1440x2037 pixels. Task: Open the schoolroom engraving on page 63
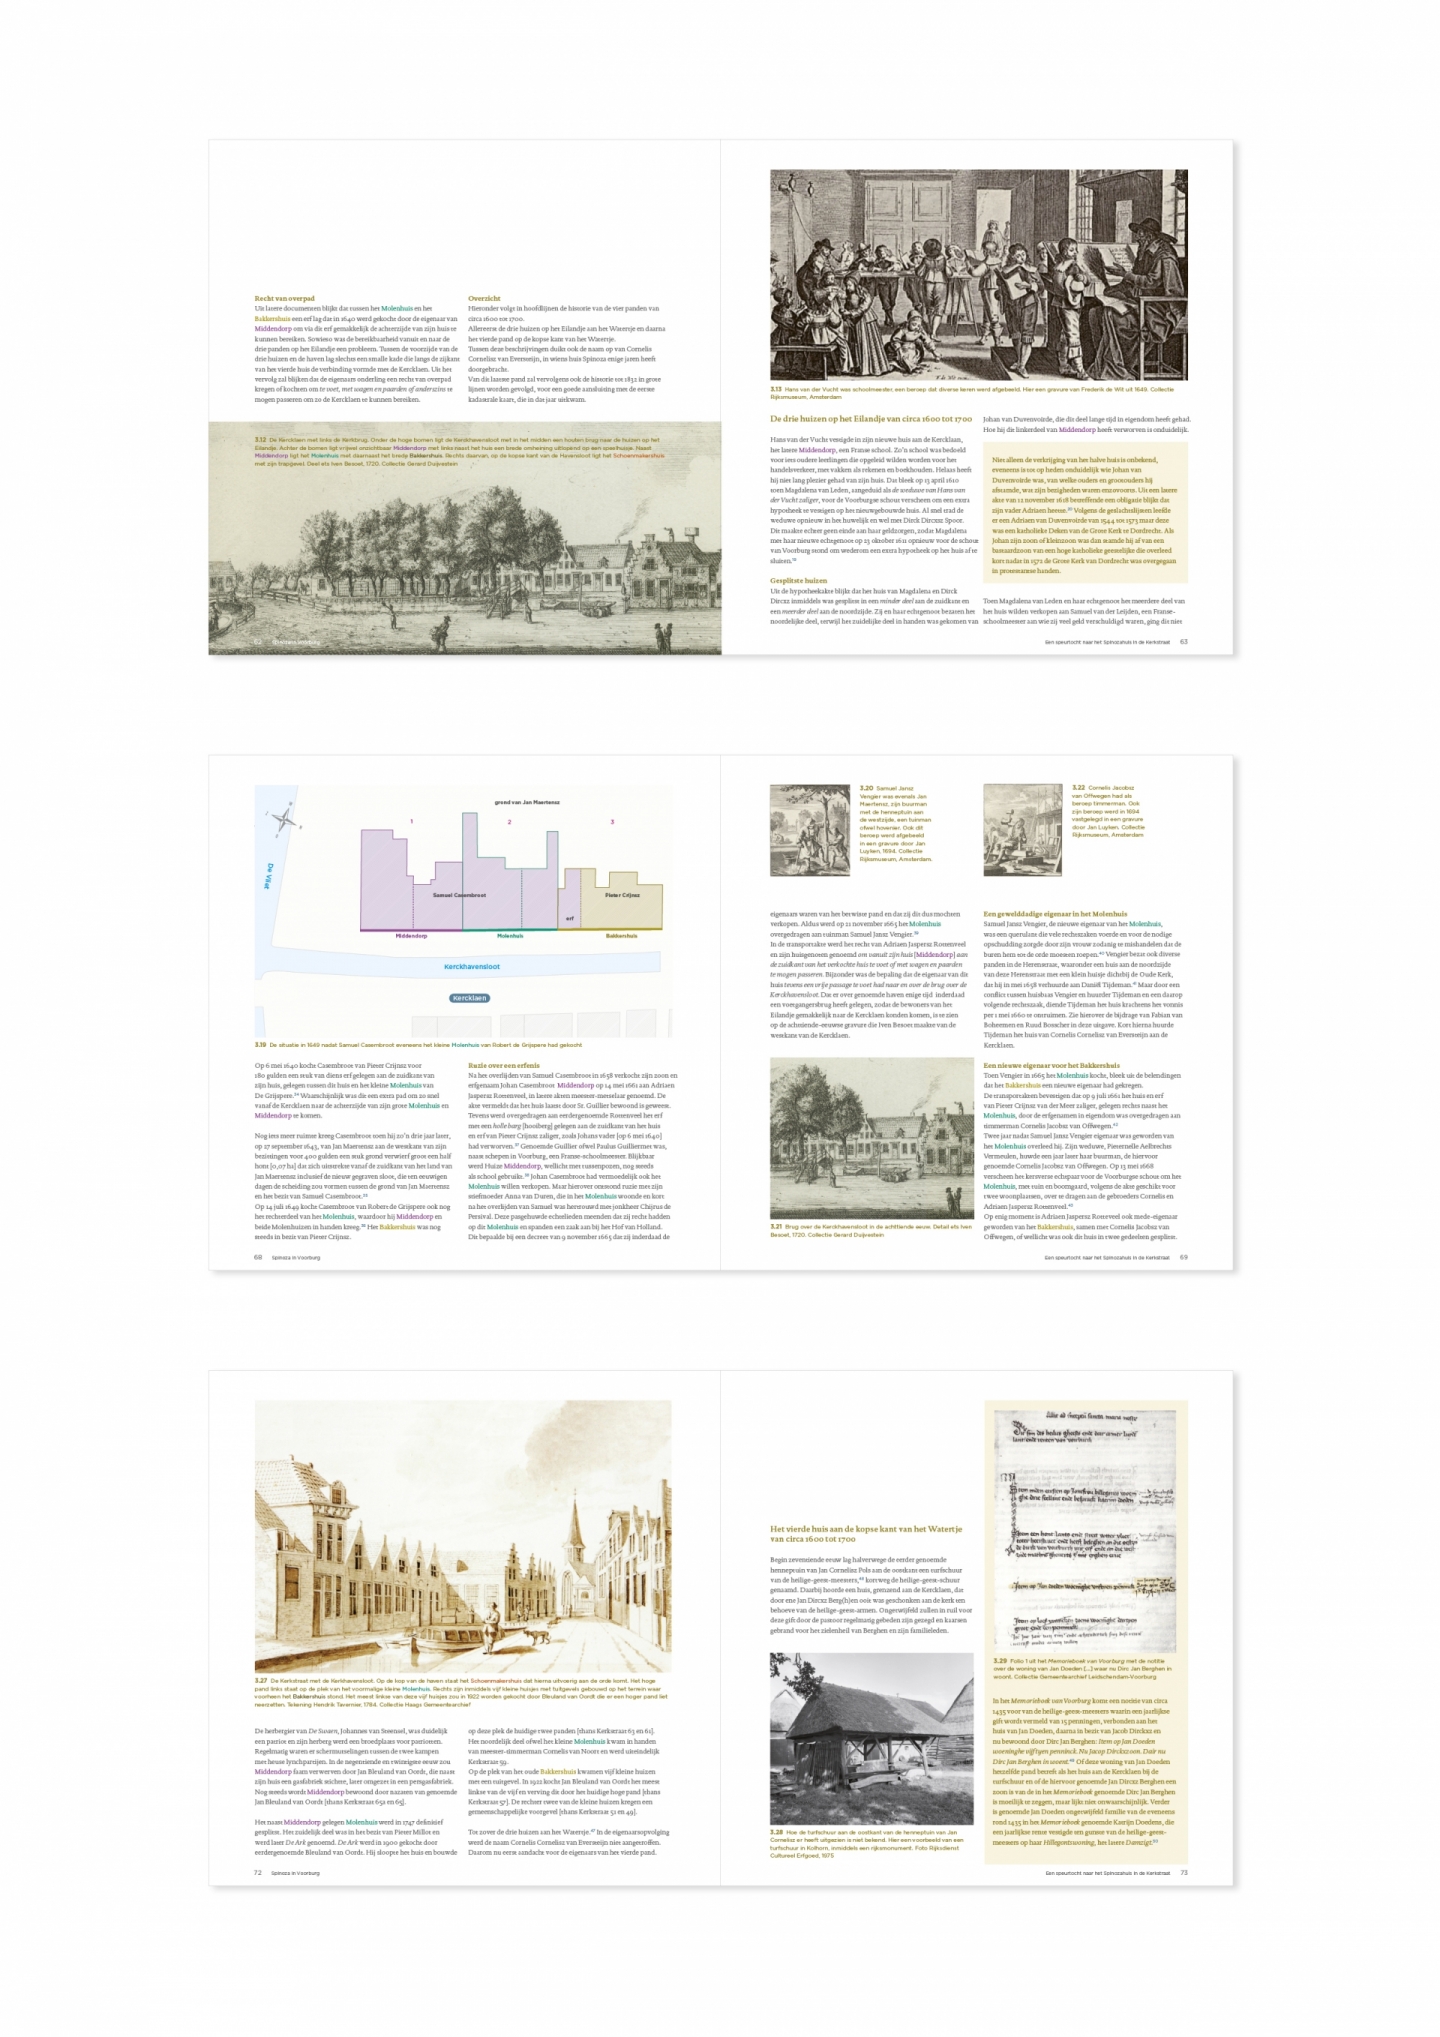click(x=978, y=275)
